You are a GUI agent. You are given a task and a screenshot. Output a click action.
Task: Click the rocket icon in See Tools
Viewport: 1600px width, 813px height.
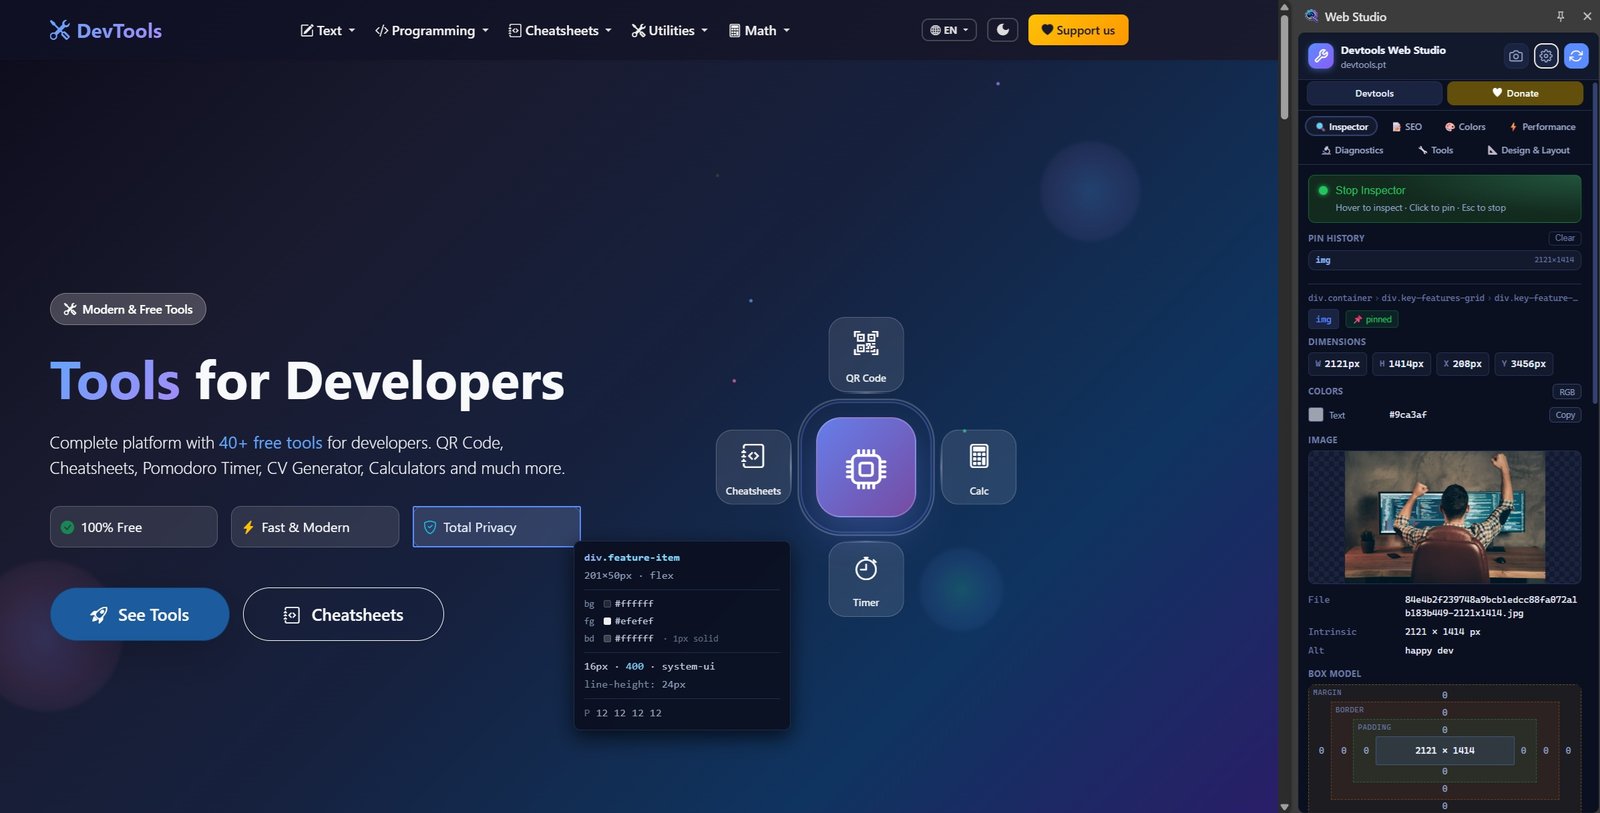[99, 615]
